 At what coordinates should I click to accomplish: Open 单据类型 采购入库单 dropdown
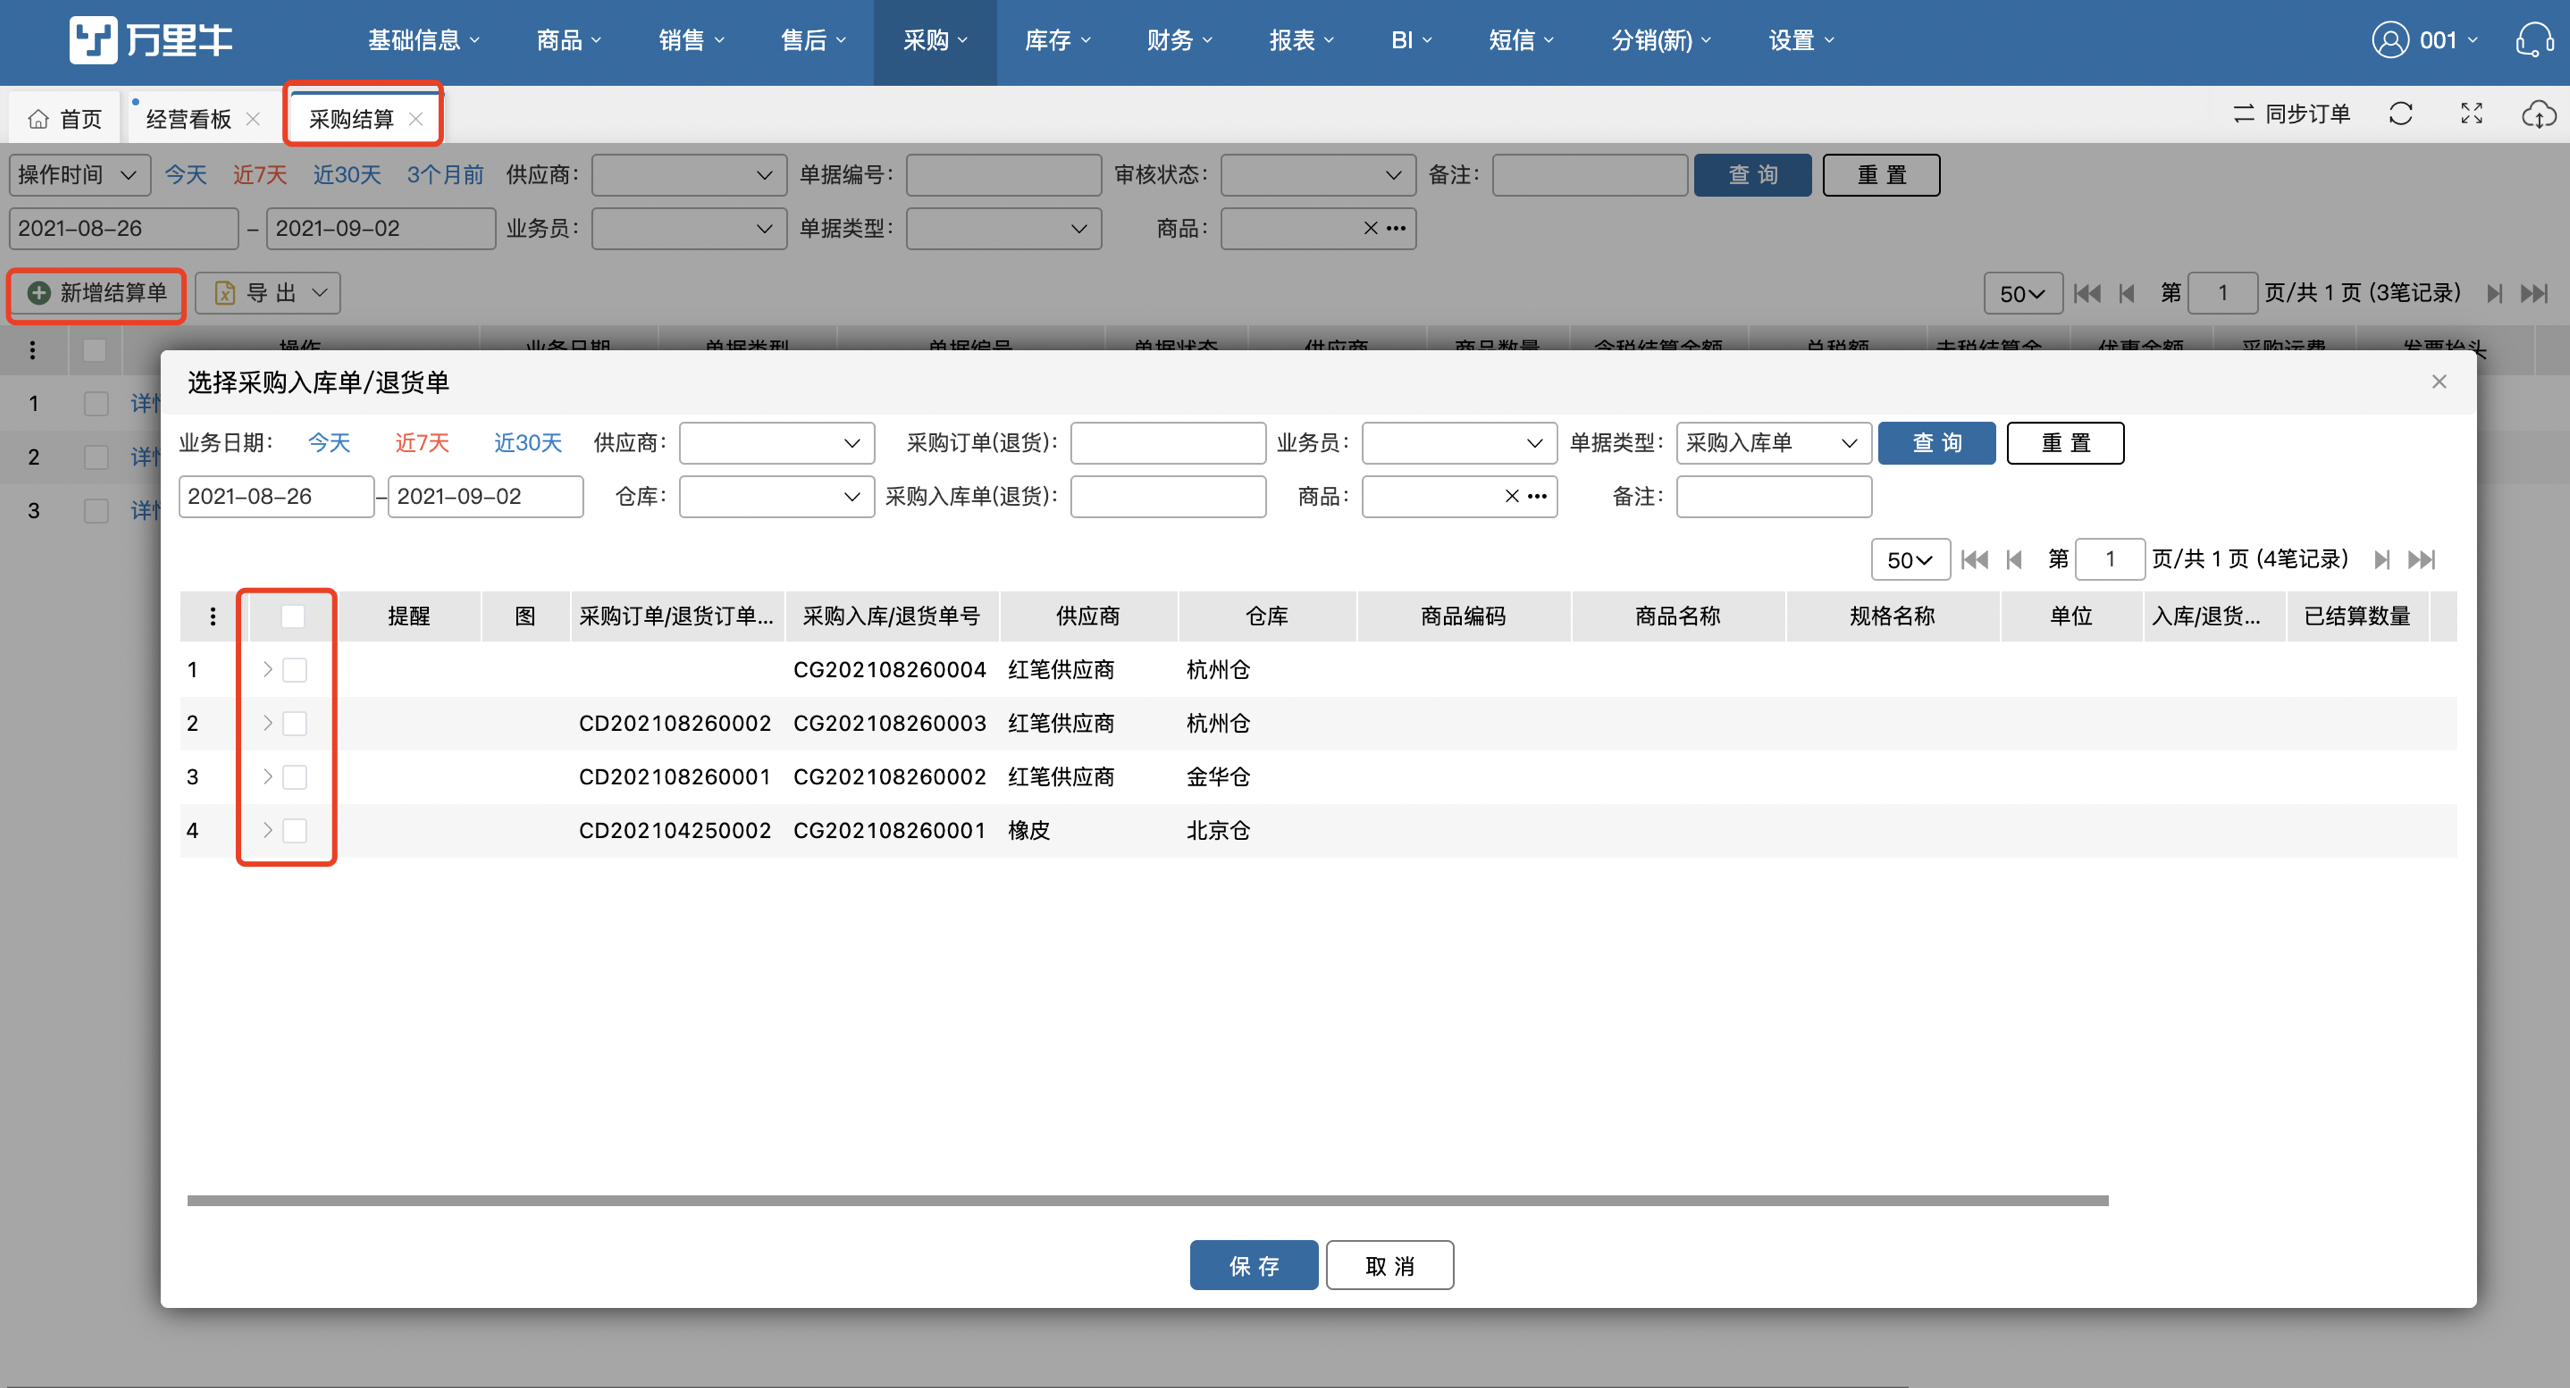pyautogui.click(x=1773, y=443)
